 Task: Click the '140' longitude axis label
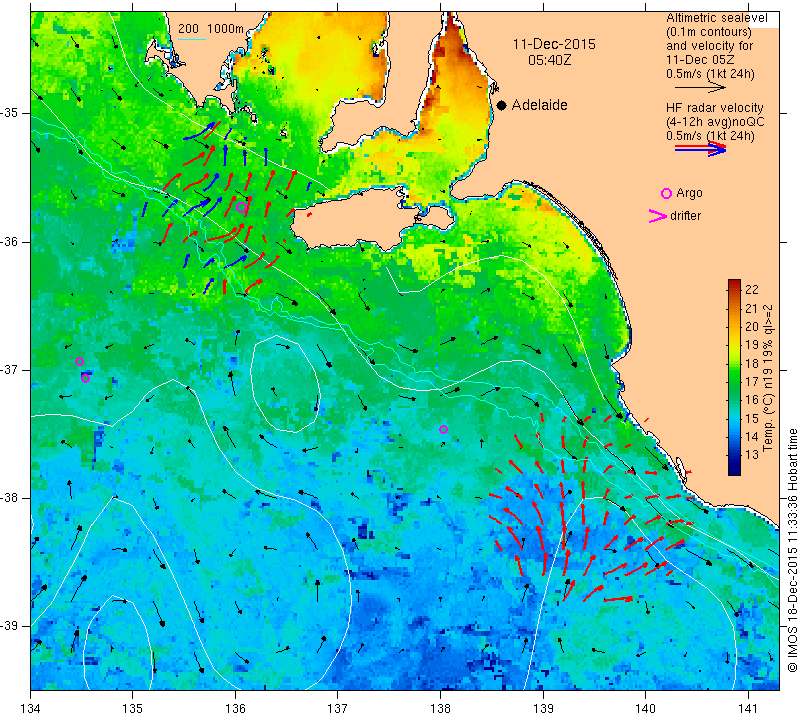(646, 709)
